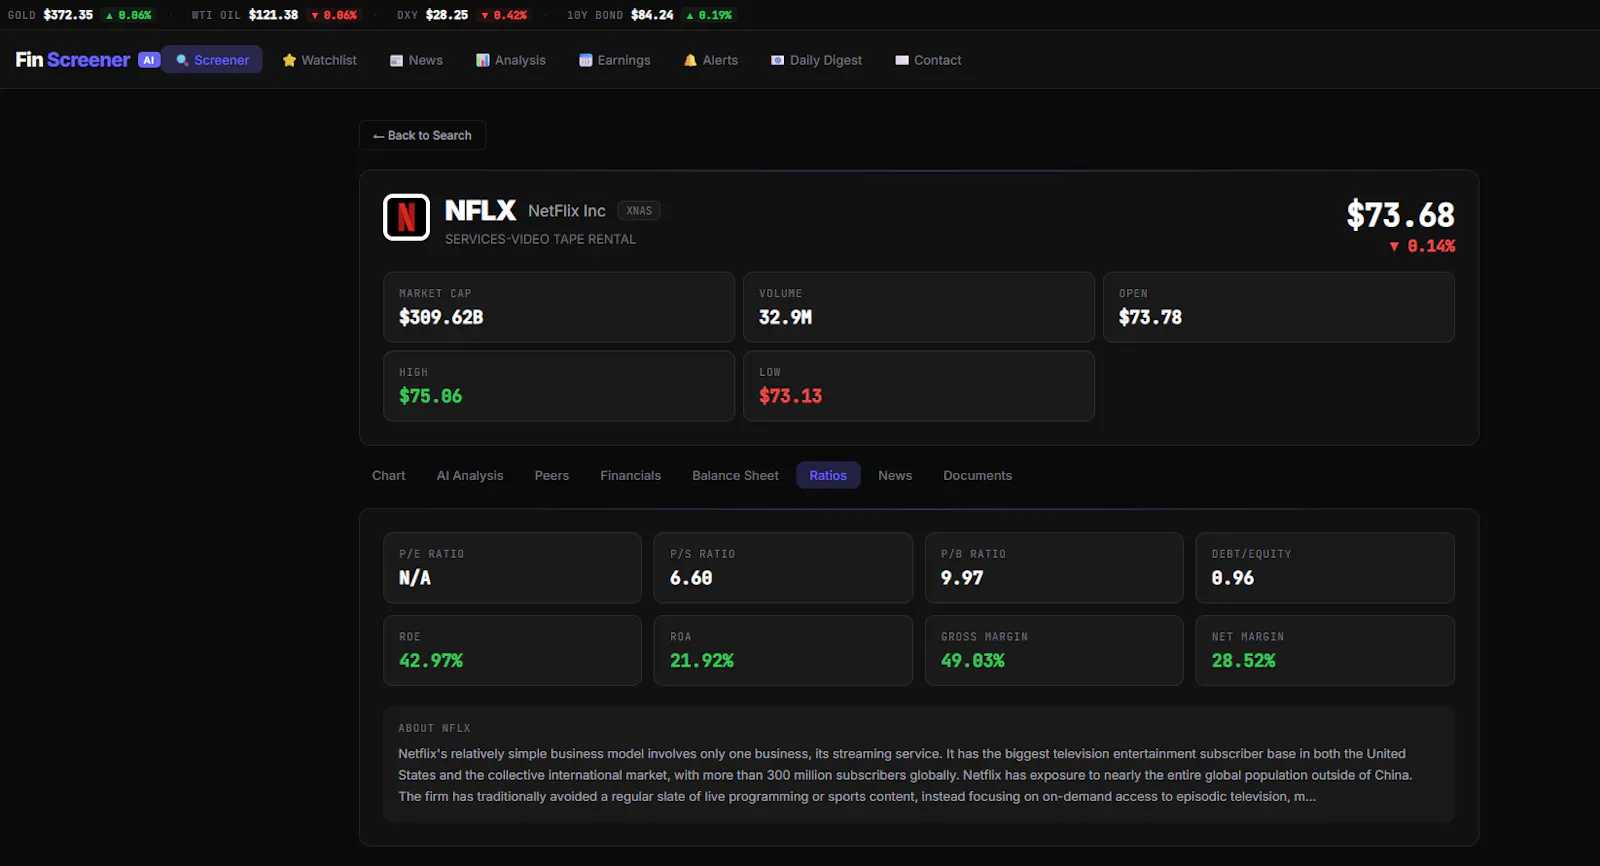The height and width of the screenshot is (866, 1600).
Task: Click the Contact envelope icon
Action: click(902, 60)
